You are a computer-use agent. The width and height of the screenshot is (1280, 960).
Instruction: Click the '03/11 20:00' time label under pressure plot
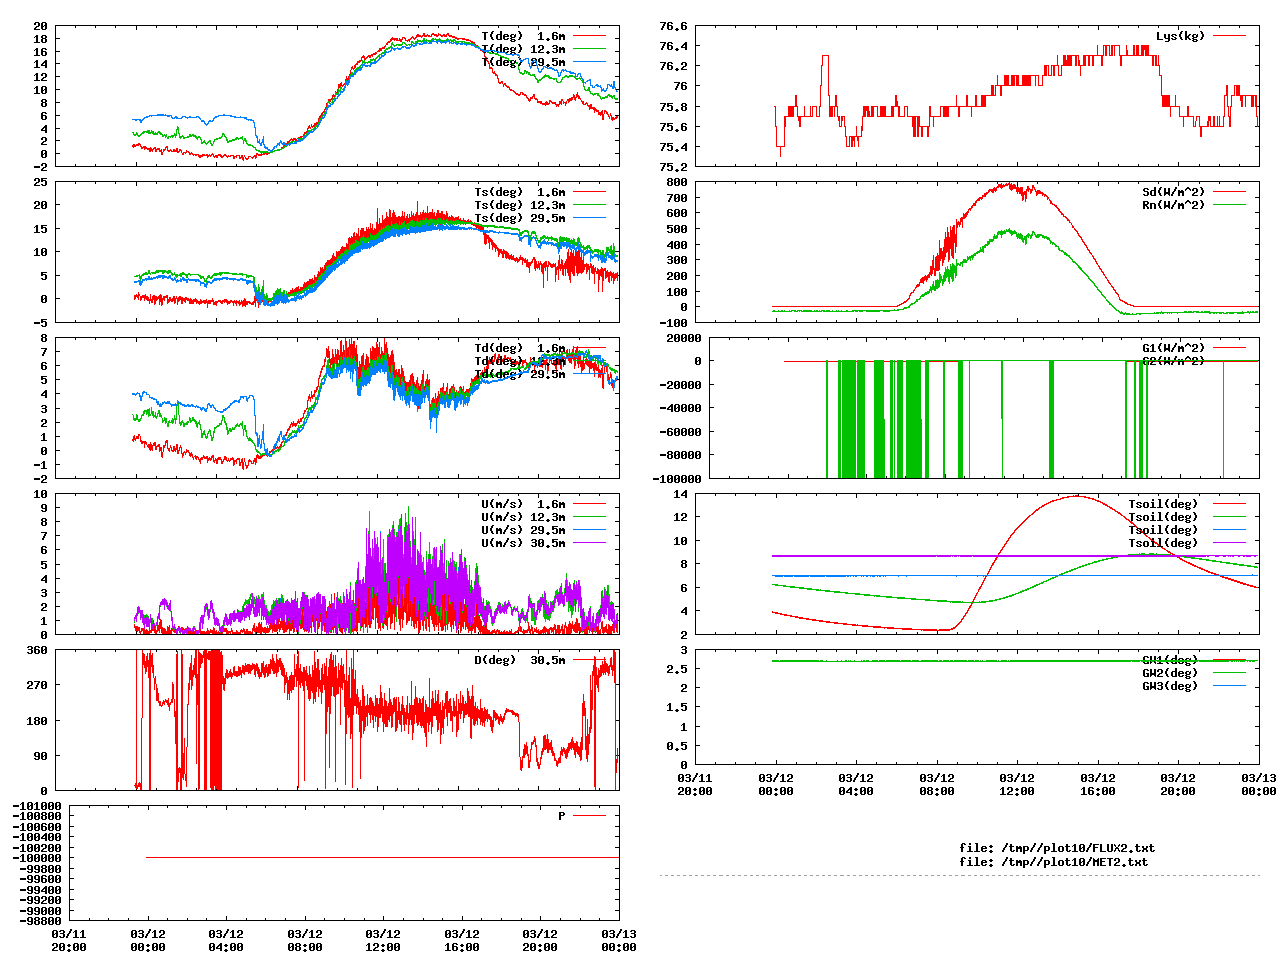(x=69, y=941)
